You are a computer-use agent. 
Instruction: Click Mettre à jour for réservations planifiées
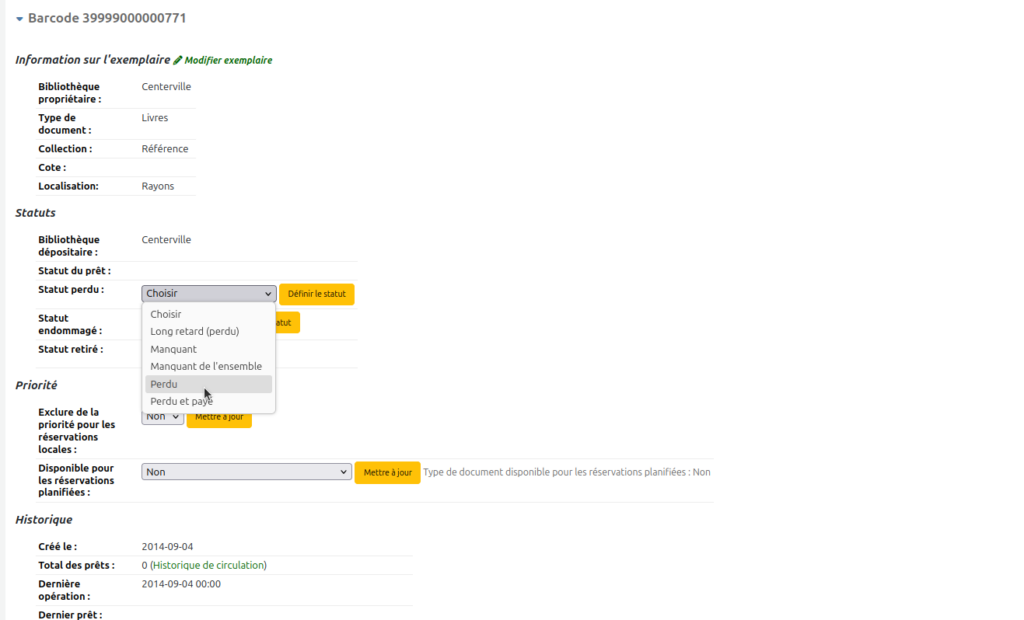[x=387, y=472]
